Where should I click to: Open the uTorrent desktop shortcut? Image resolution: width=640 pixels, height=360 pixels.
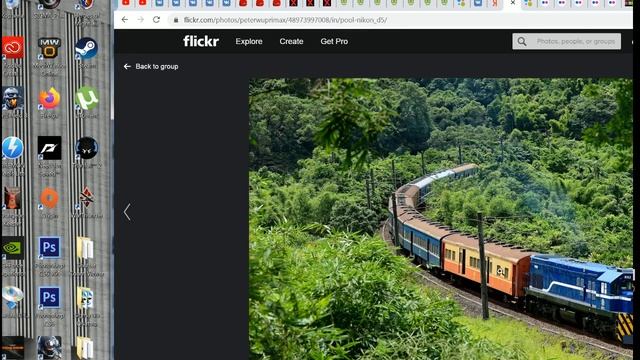[87, 98]
